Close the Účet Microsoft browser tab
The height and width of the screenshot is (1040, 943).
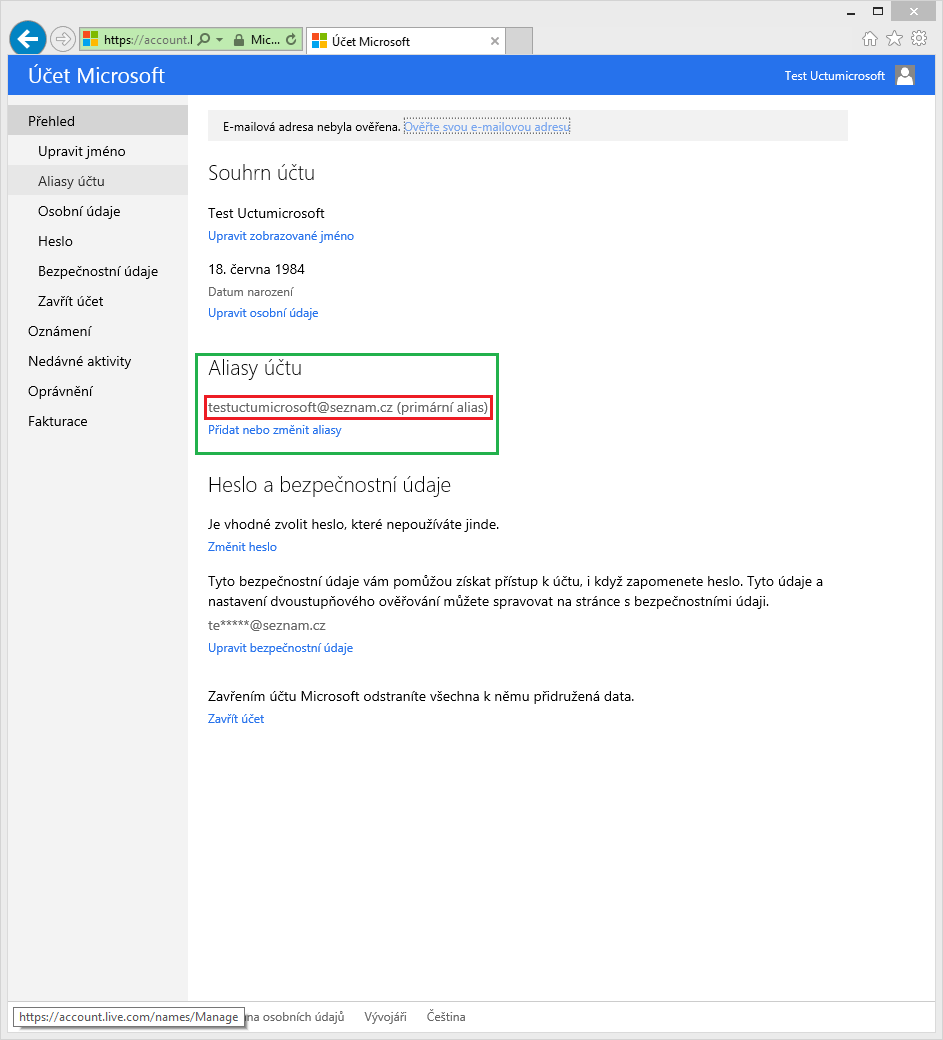click(x=495, y=41)
